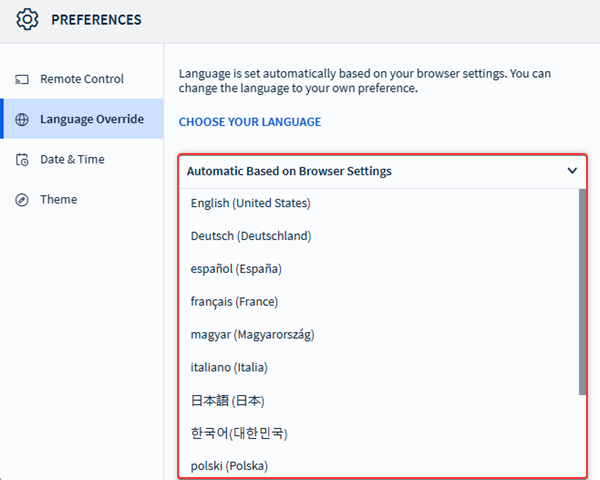Select the Language Override tab label
Viewport: 600px width, 480px height.
click(92, 119)
